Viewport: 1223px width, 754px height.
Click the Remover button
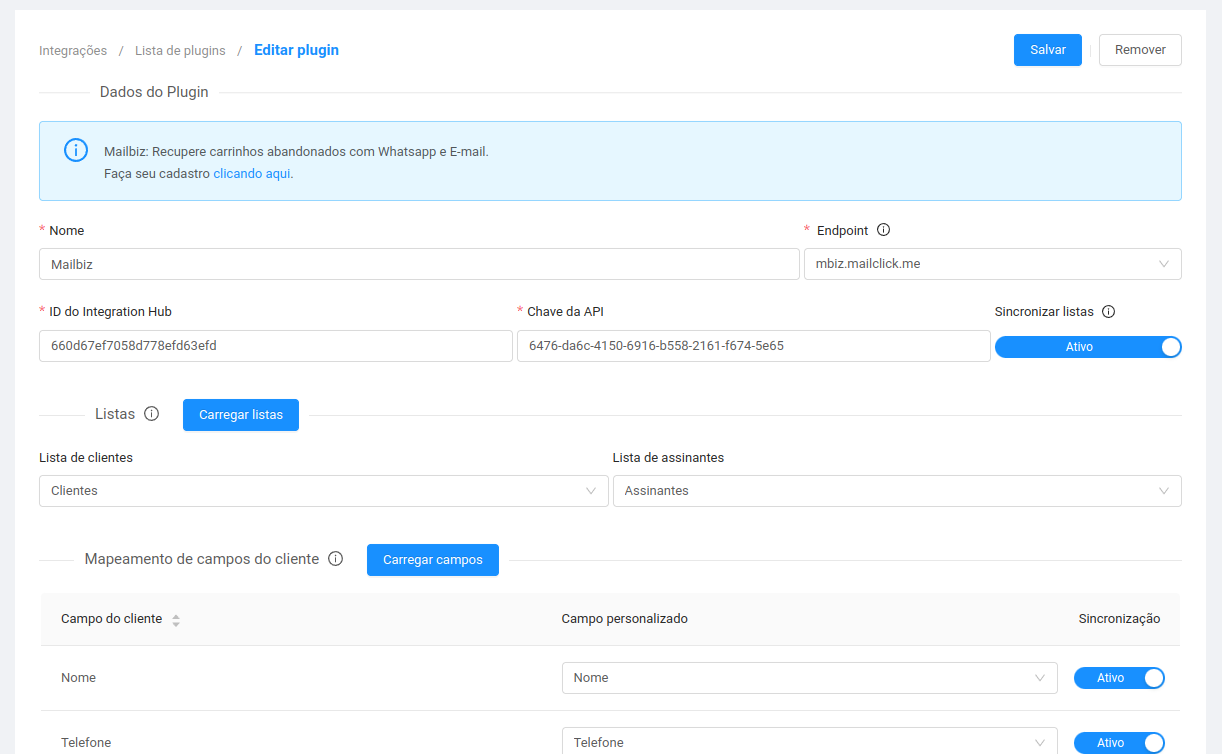[1140, 50]
